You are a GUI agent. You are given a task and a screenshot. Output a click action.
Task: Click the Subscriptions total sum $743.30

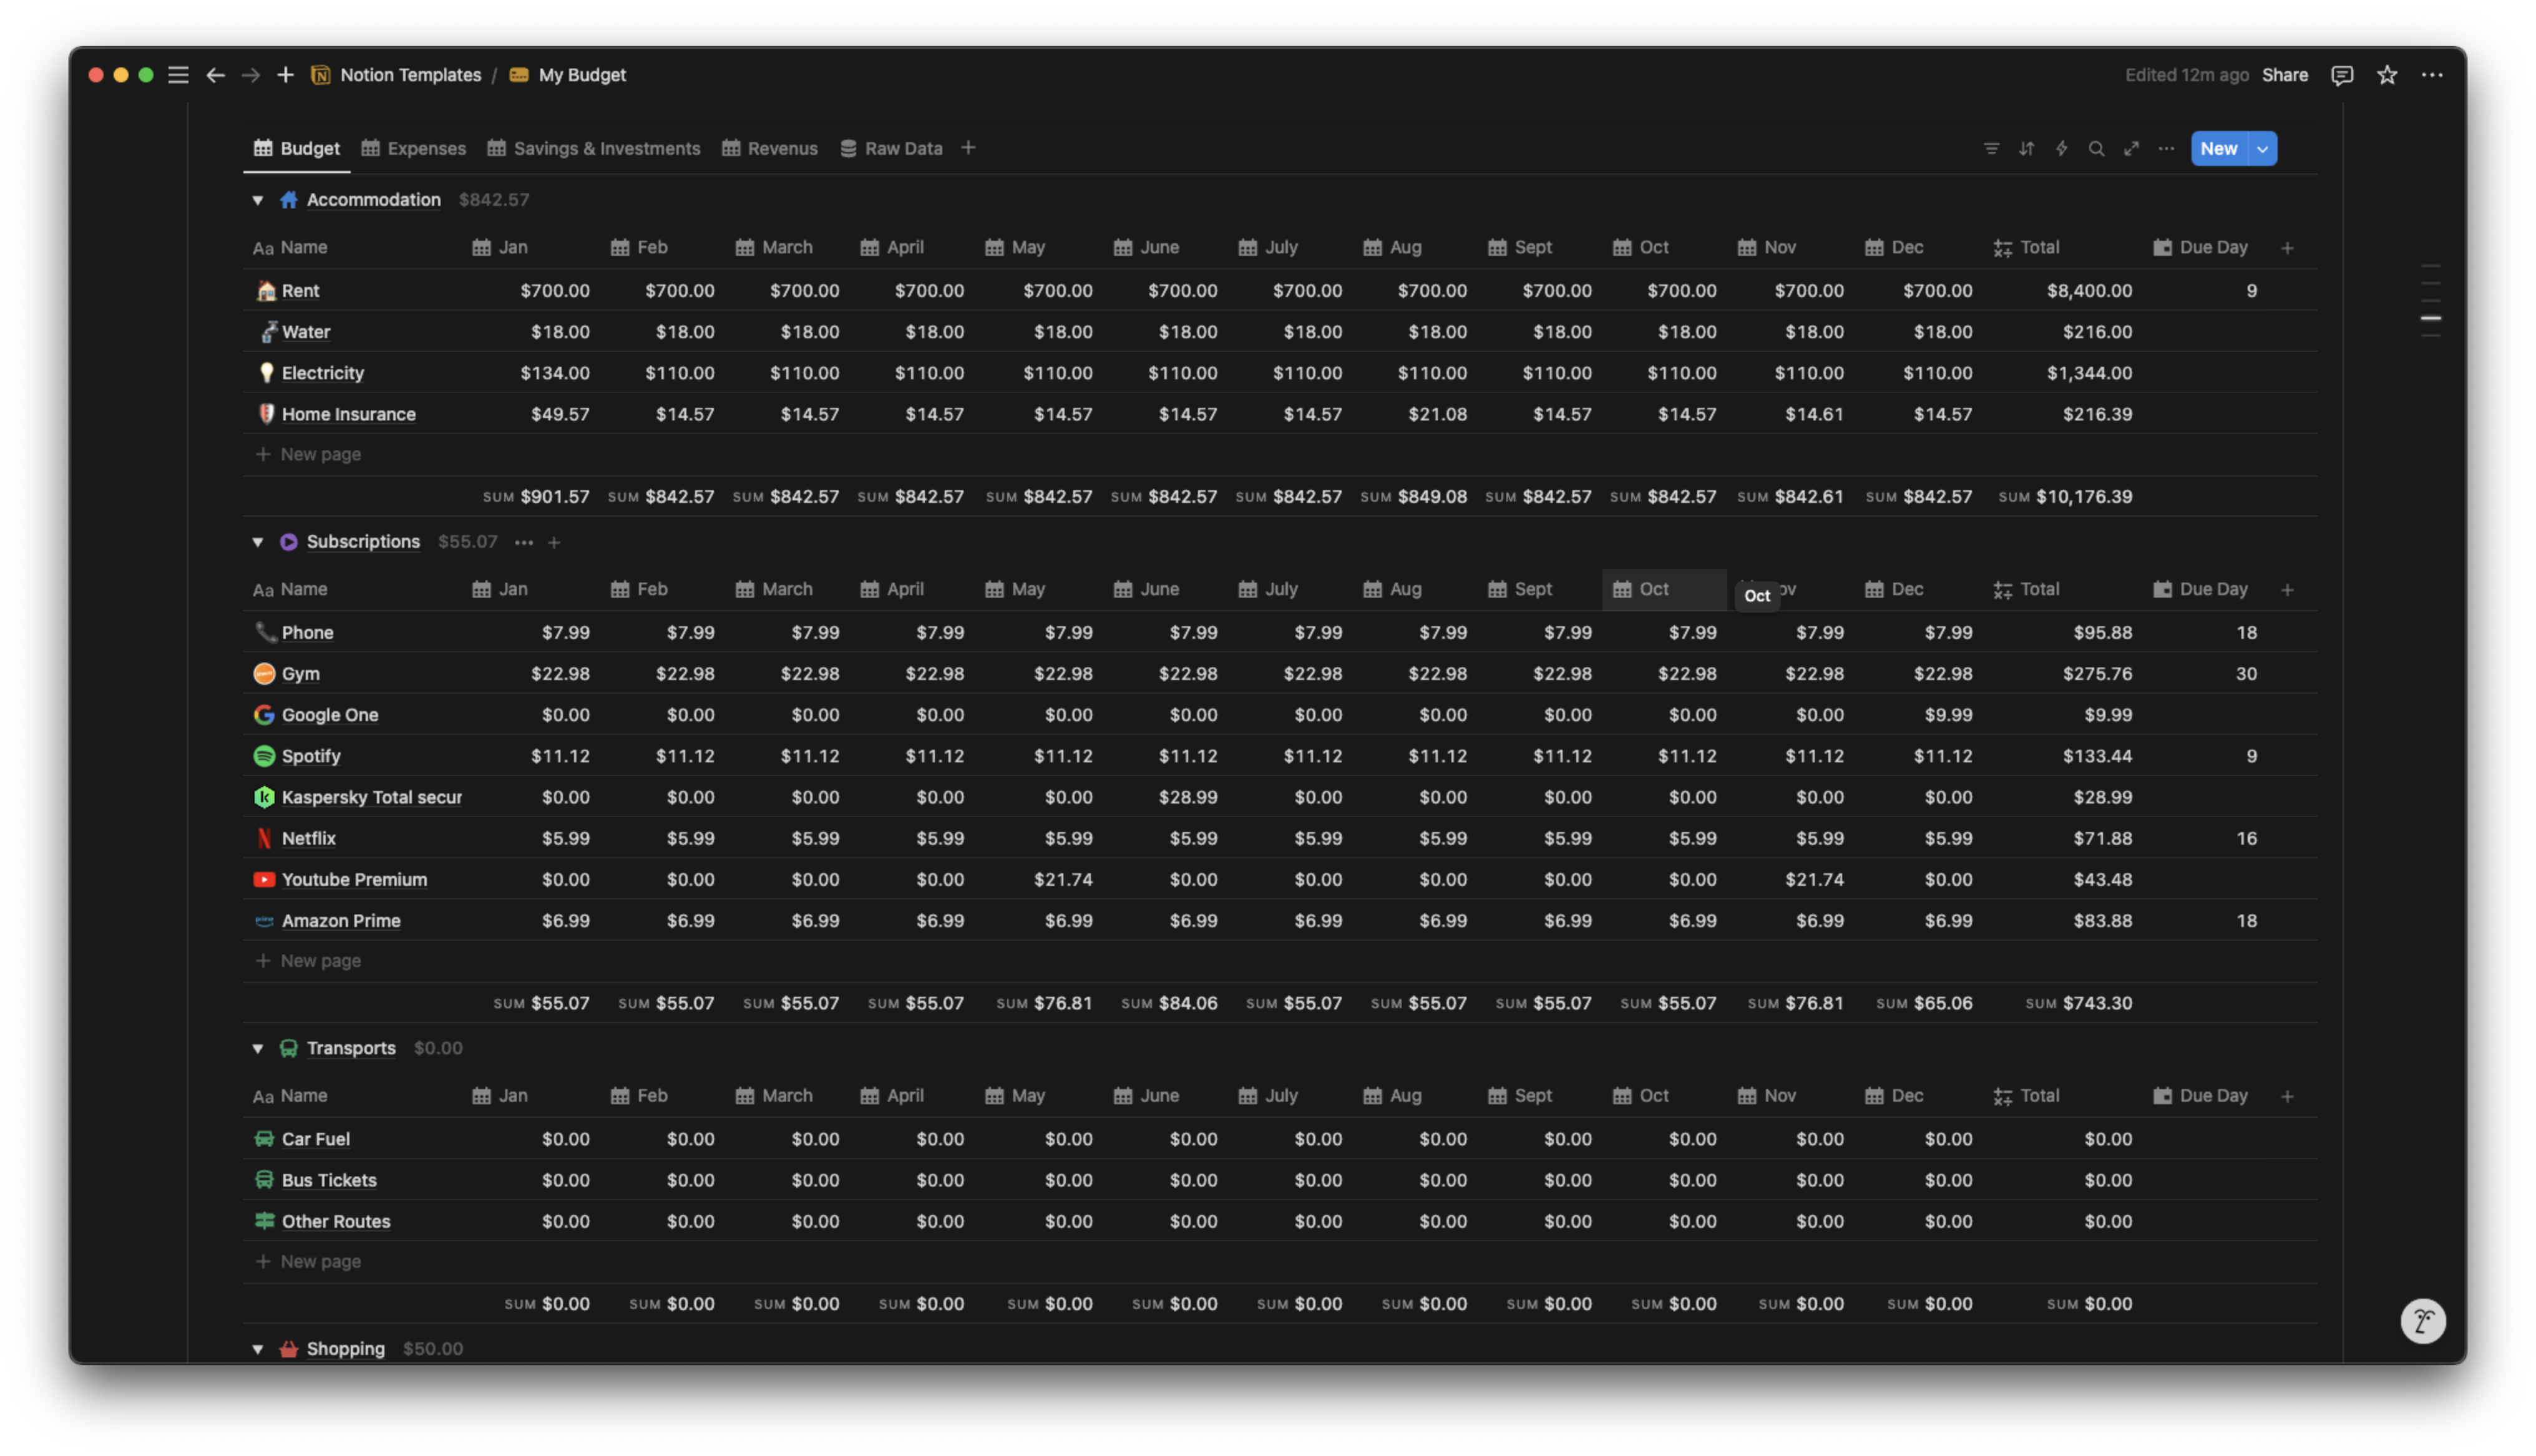point(2078,1003)
